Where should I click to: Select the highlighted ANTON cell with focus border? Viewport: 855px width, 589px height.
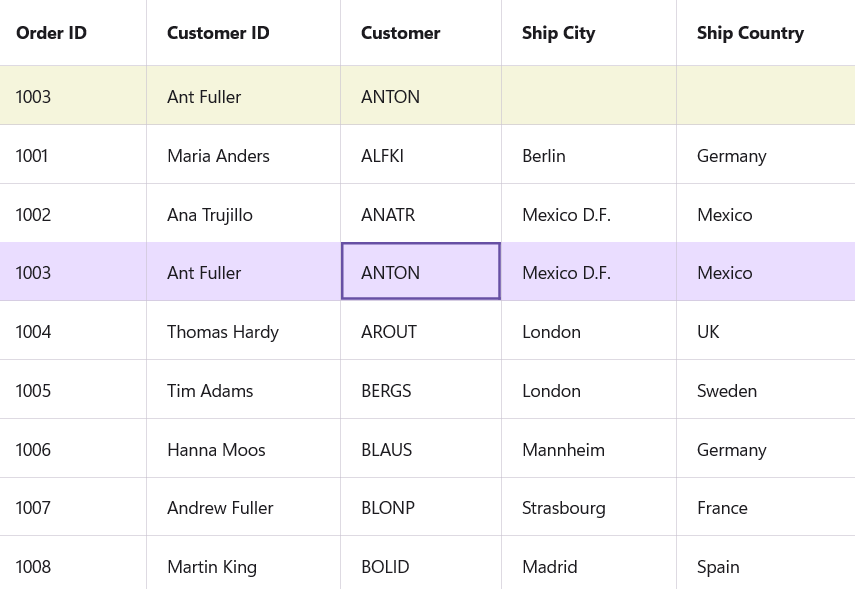click(x=421, y=272)
